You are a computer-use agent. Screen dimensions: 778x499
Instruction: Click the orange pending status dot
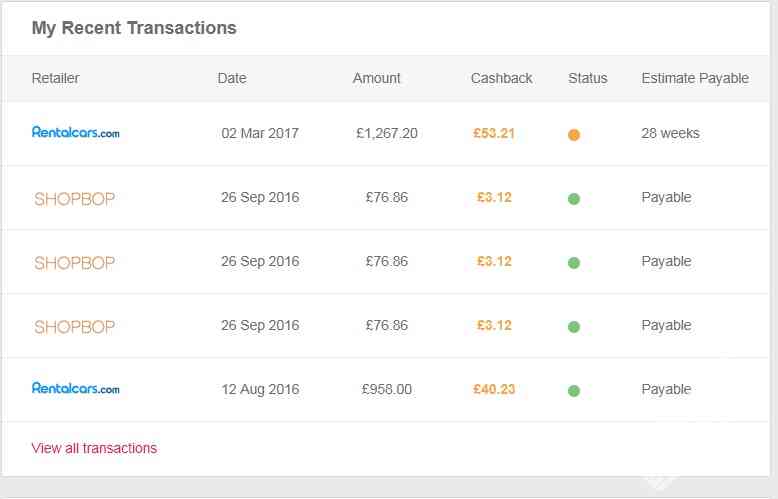(574, 134)
